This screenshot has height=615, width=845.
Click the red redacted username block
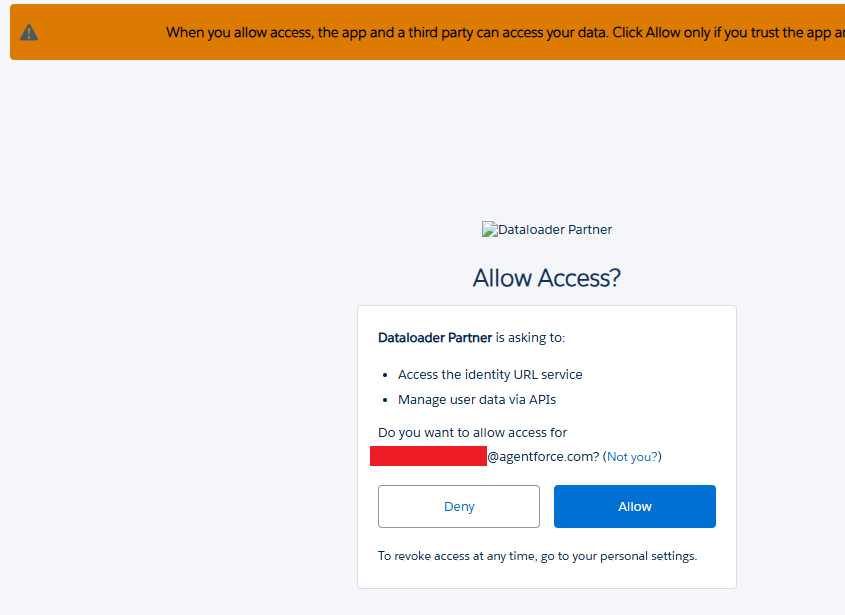click(x=428, y=456)
